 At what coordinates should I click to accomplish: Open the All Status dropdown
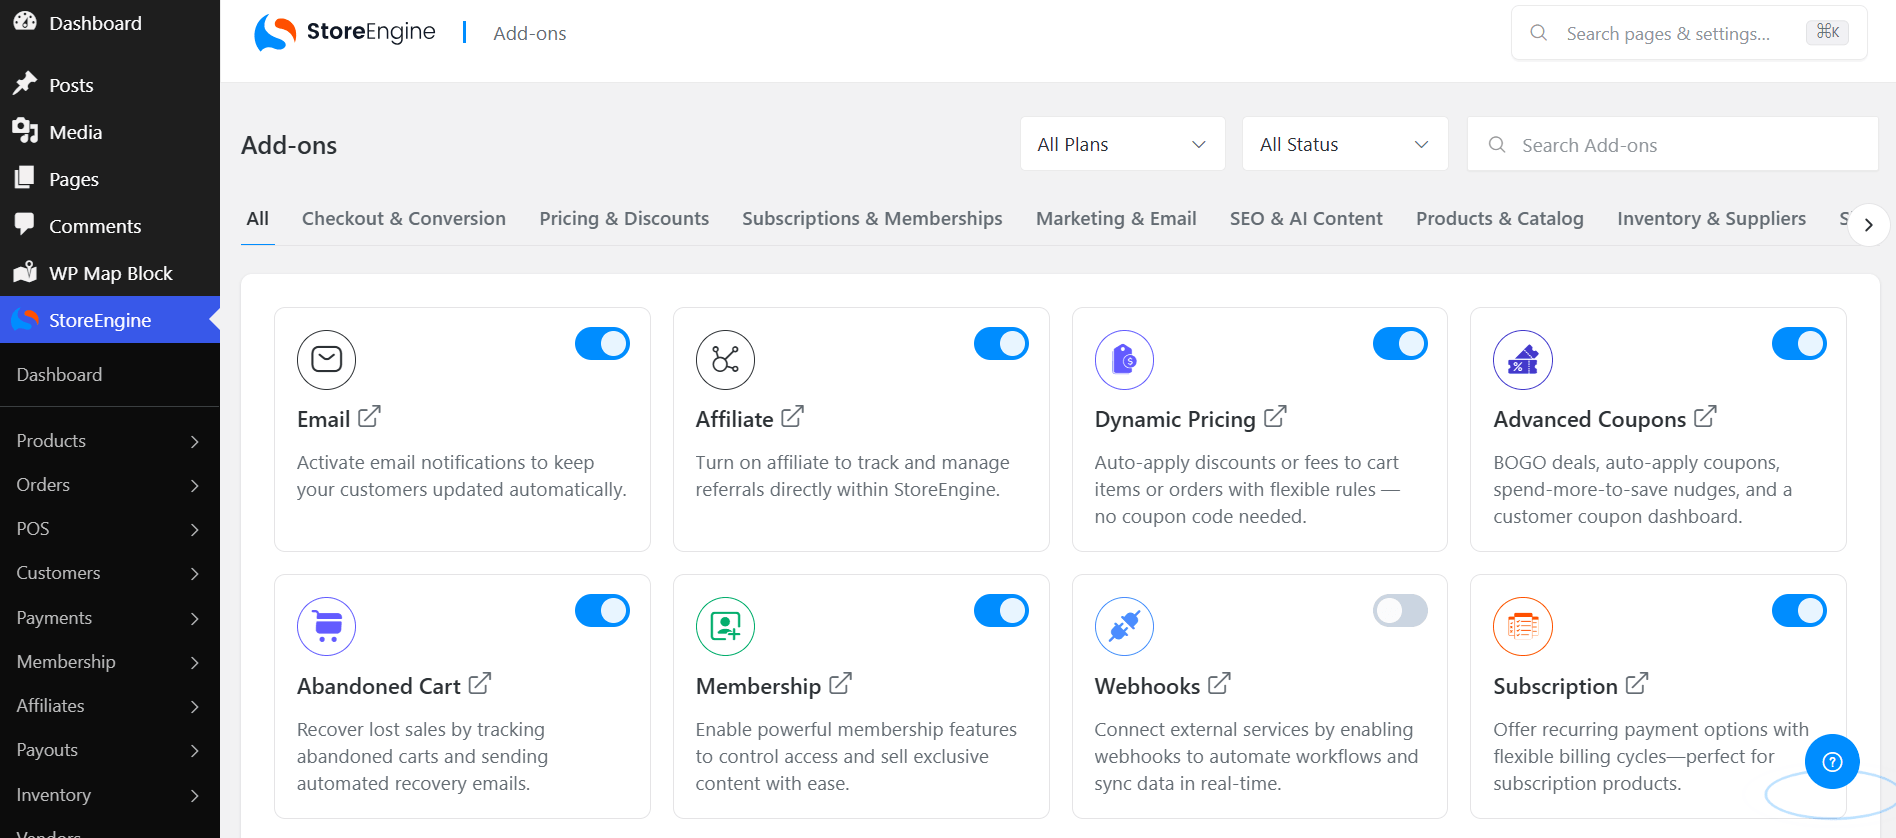pyautogui.click(x=1345, y=144)
